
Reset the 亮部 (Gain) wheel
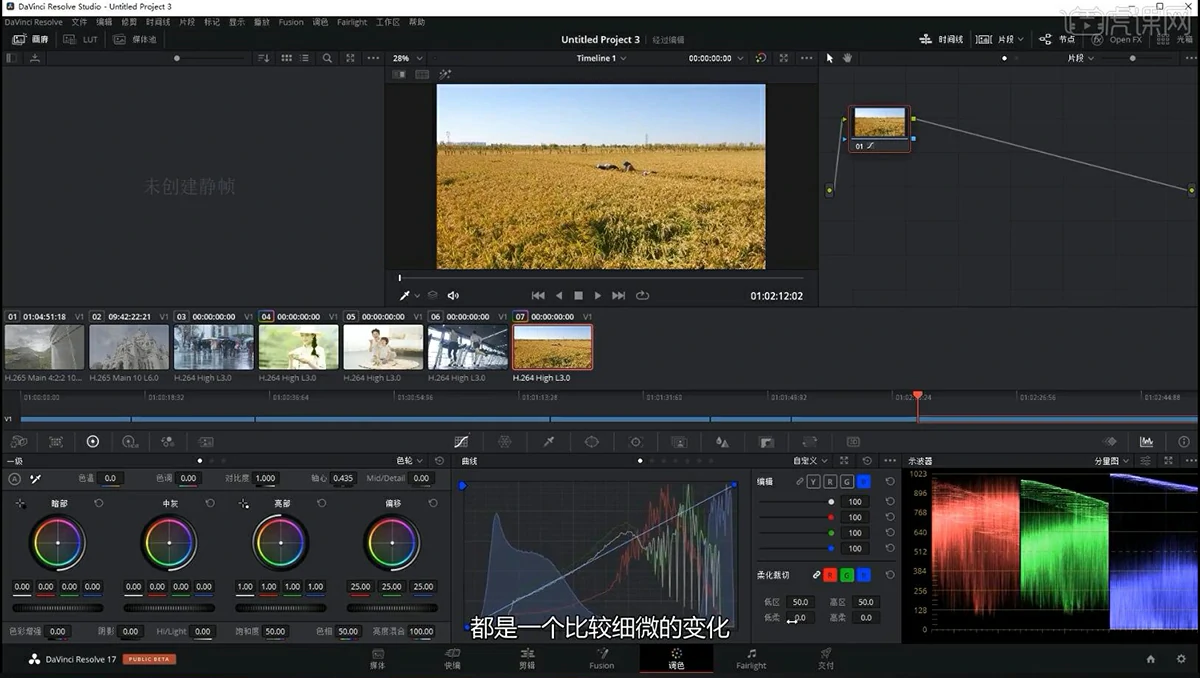point(322,503)
